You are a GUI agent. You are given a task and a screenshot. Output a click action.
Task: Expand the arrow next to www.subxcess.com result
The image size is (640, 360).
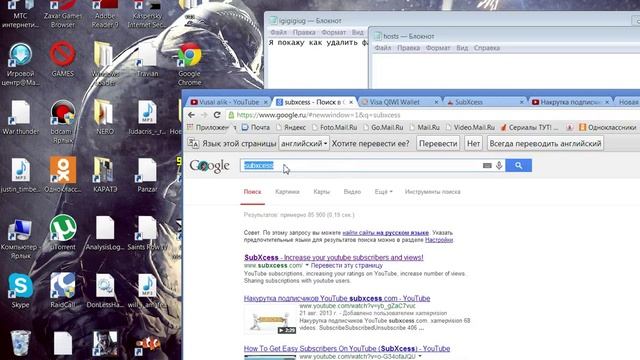(307, 265)
